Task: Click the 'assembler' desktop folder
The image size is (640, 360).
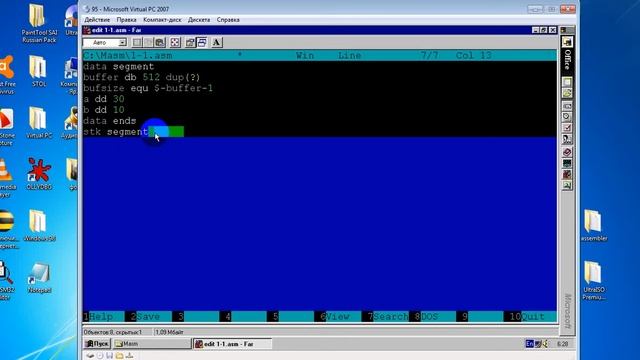Action: [x=593, y=225]
